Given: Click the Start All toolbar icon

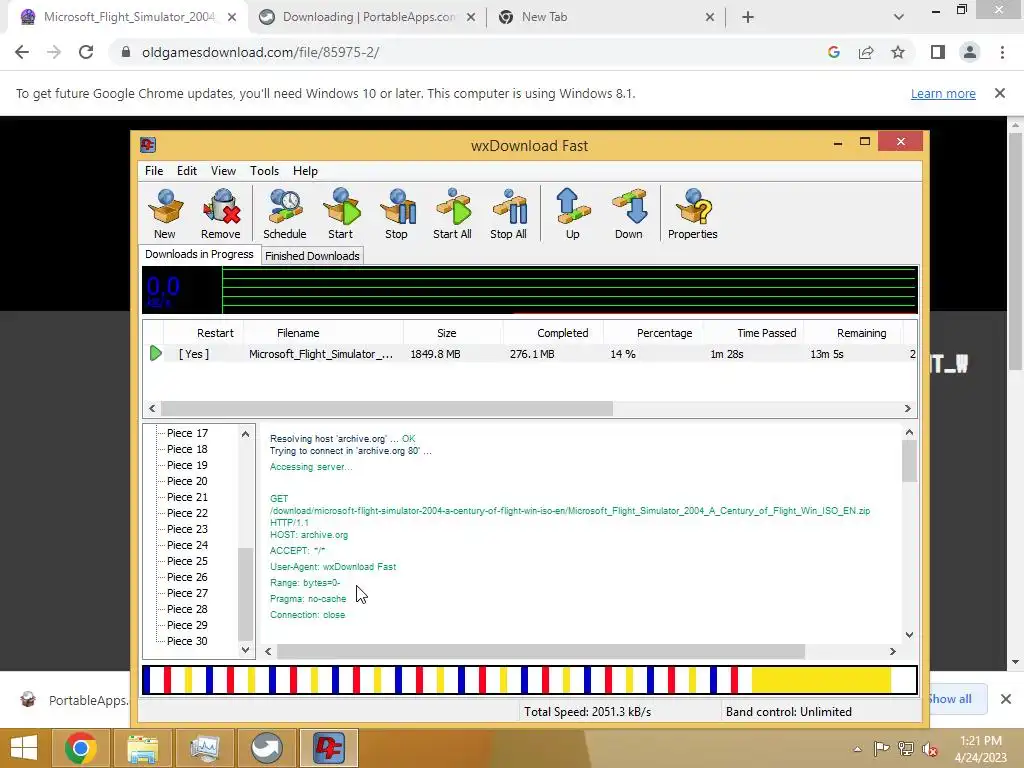Looking at the screenshot, I should (452, 214).
